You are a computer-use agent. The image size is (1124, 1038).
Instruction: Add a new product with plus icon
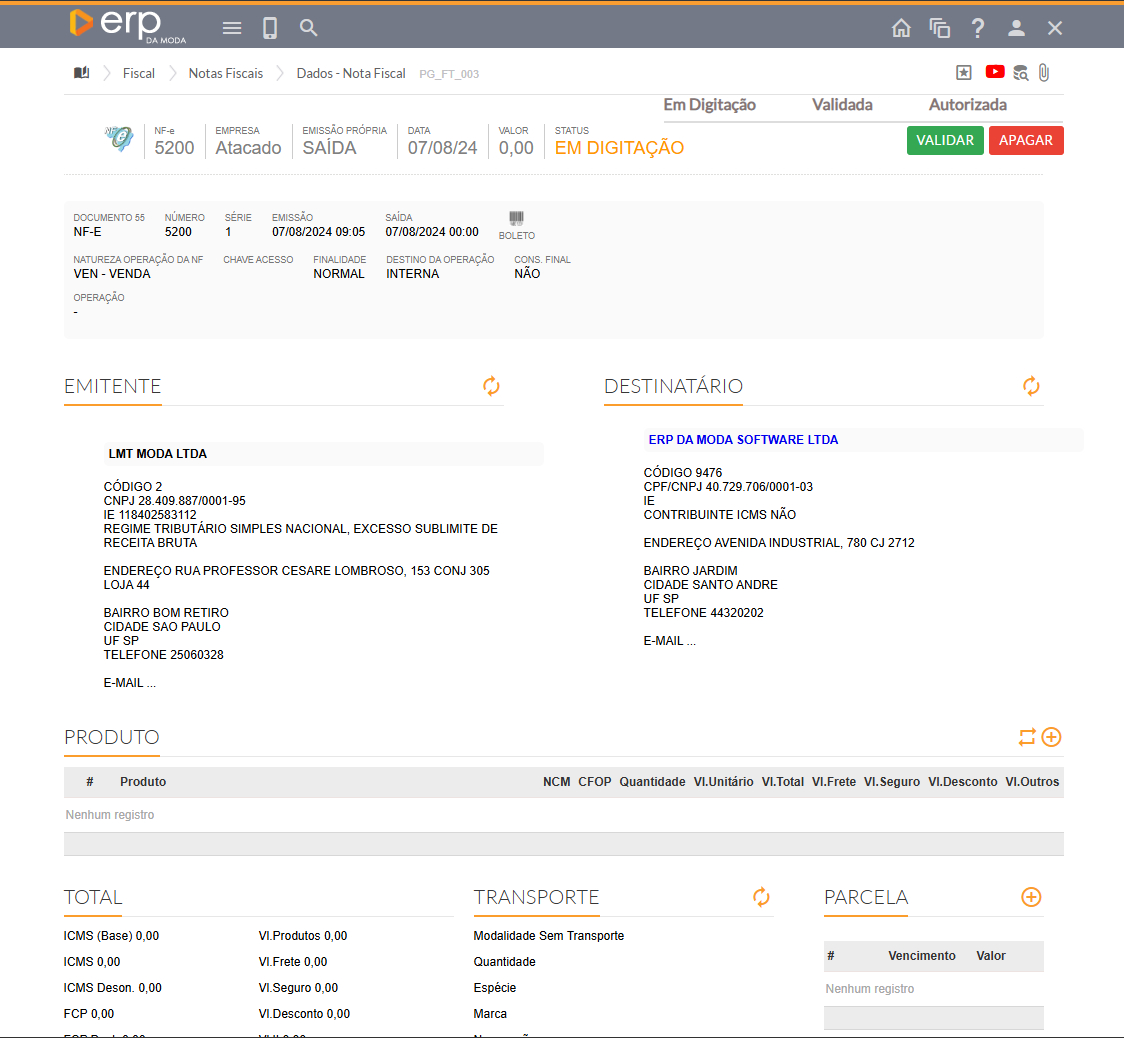[x=1051, y=737]
